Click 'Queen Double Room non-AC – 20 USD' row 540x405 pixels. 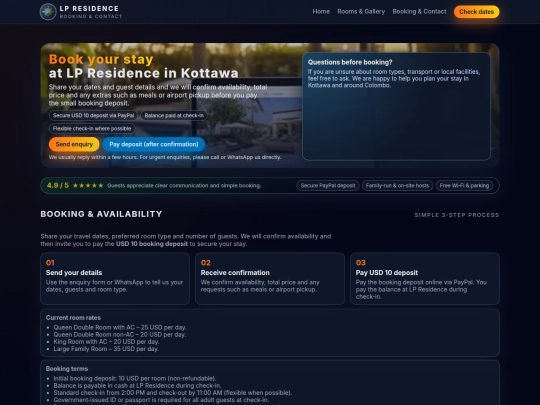[120, 334]
